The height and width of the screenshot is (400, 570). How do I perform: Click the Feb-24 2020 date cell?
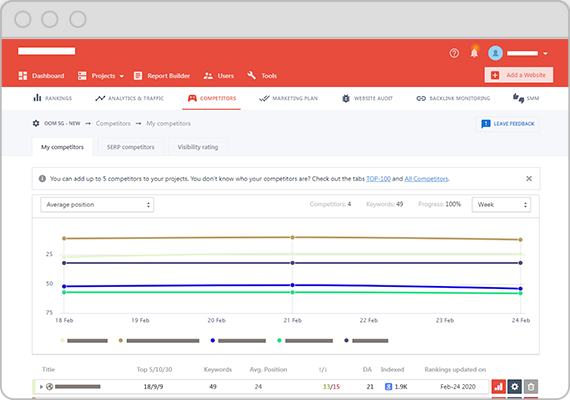458,387
